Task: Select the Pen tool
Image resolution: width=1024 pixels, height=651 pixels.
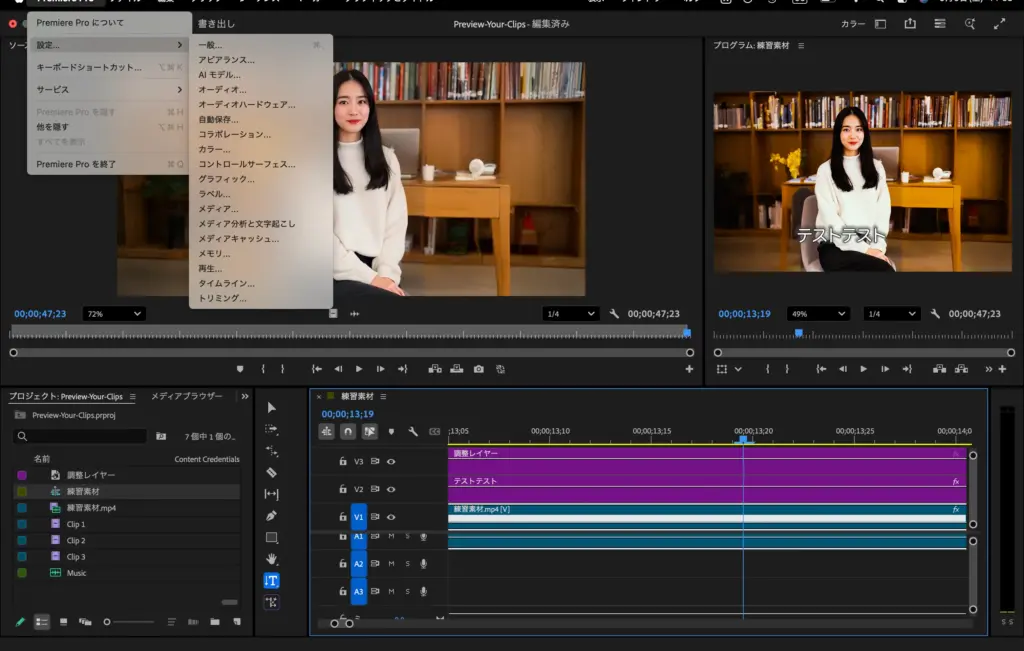Action: [x=271, y=516]
